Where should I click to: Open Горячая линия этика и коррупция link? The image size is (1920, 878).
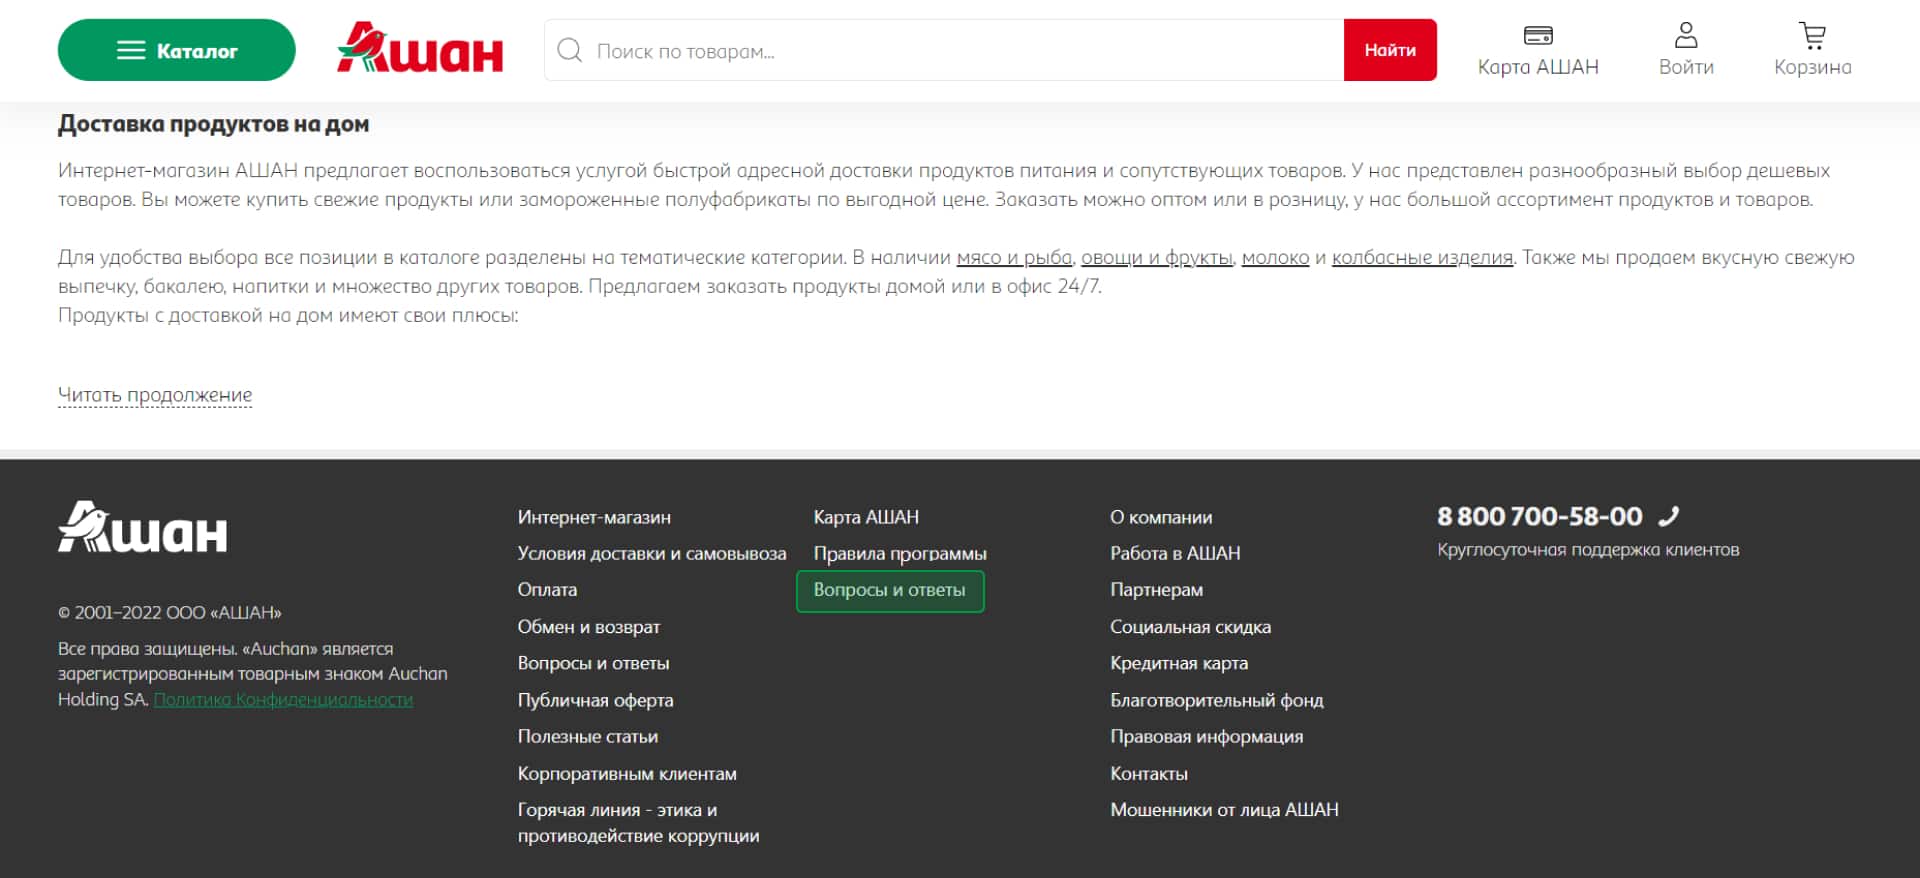tap(638, 823)
